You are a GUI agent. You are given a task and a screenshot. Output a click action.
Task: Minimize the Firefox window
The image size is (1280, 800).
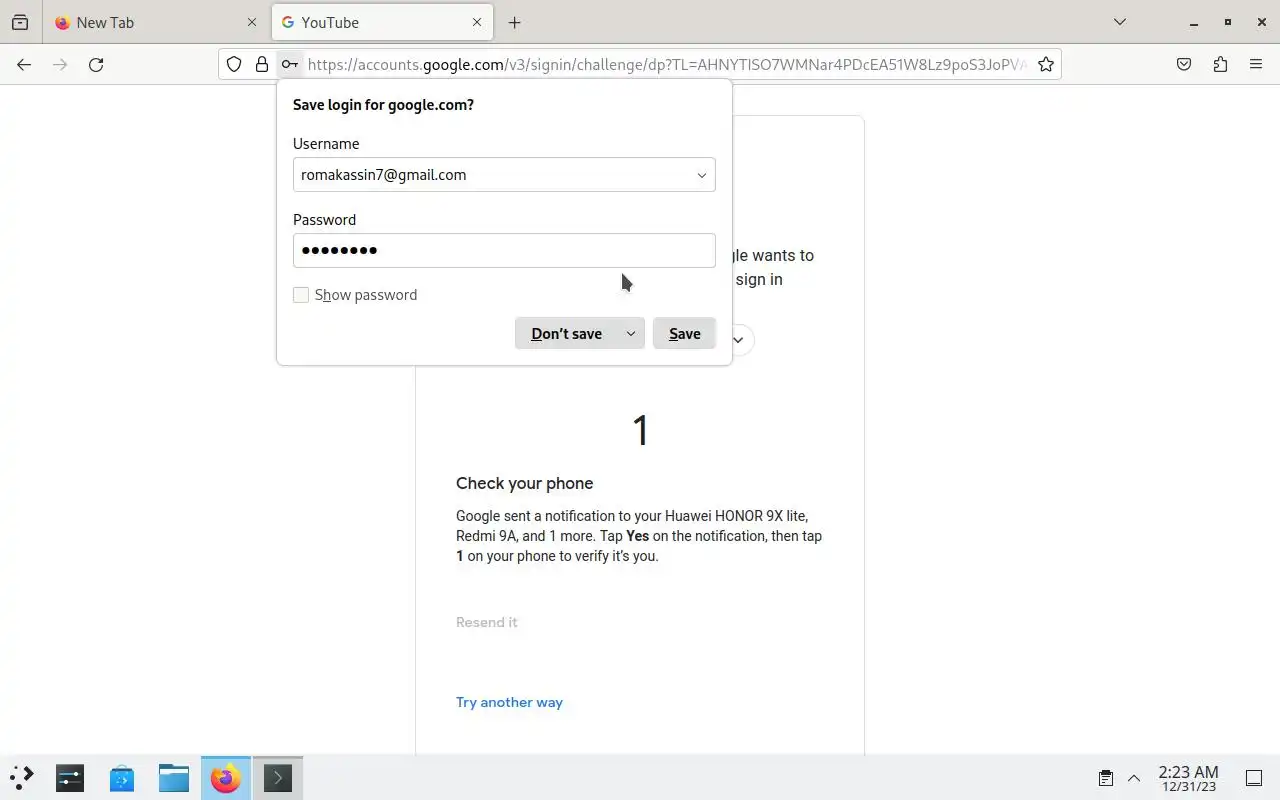[x=1193, y=22]
